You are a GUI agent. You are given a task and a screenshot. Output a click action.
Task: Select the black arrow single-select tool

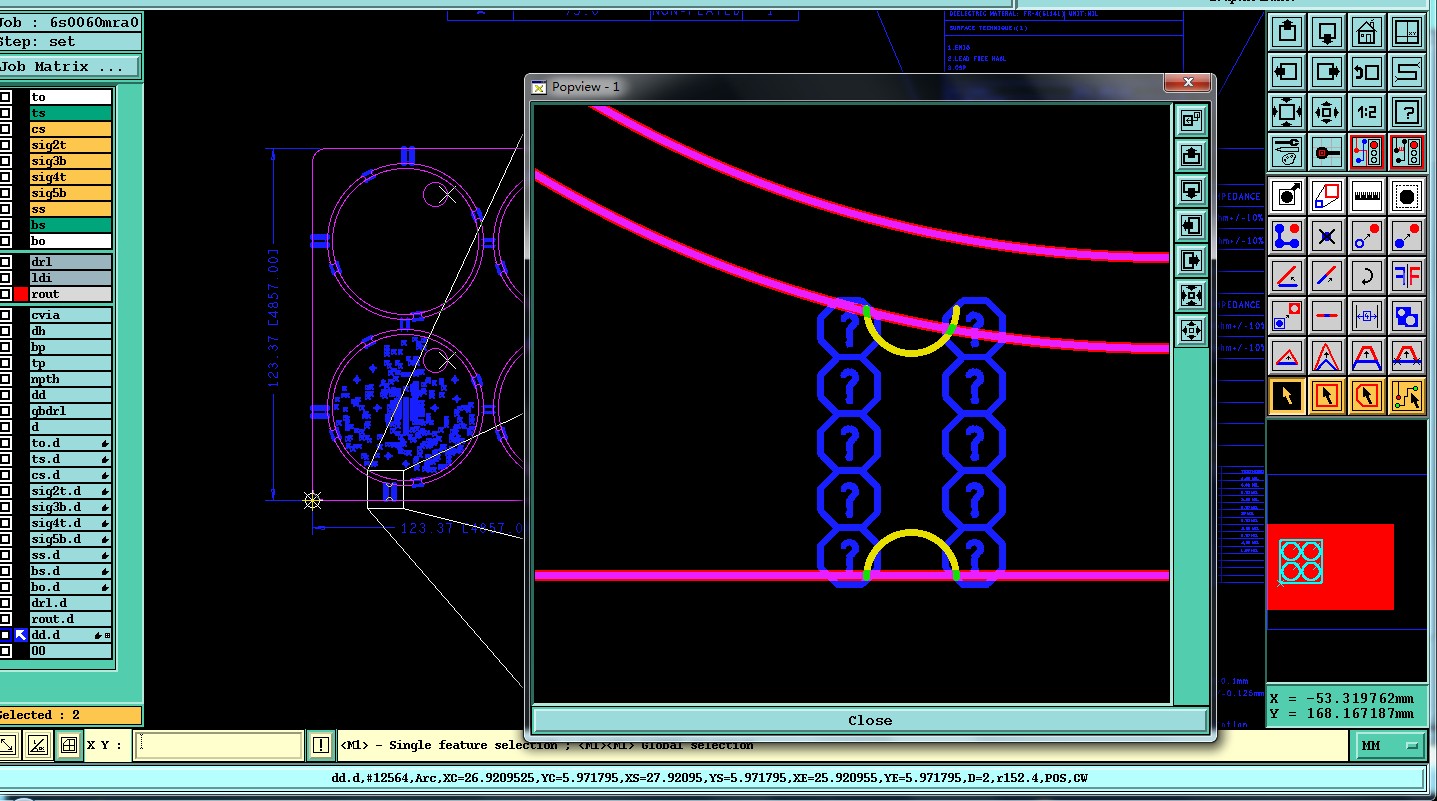point(1287,396)
